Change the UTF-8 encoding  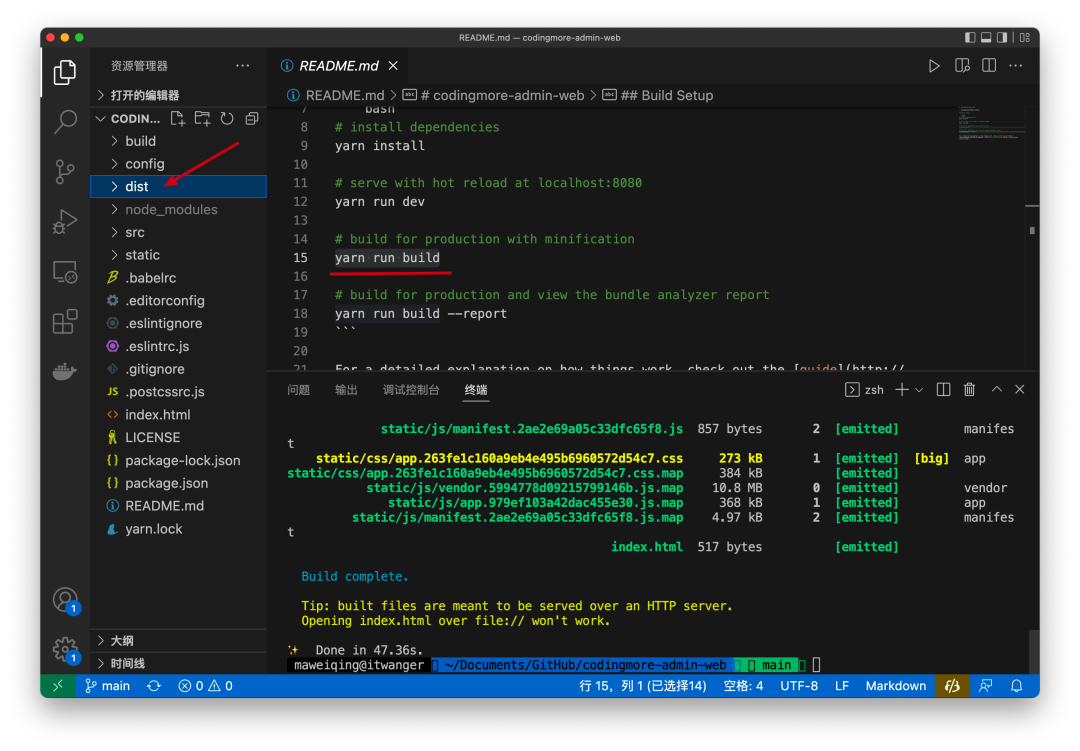pos(799,686)
